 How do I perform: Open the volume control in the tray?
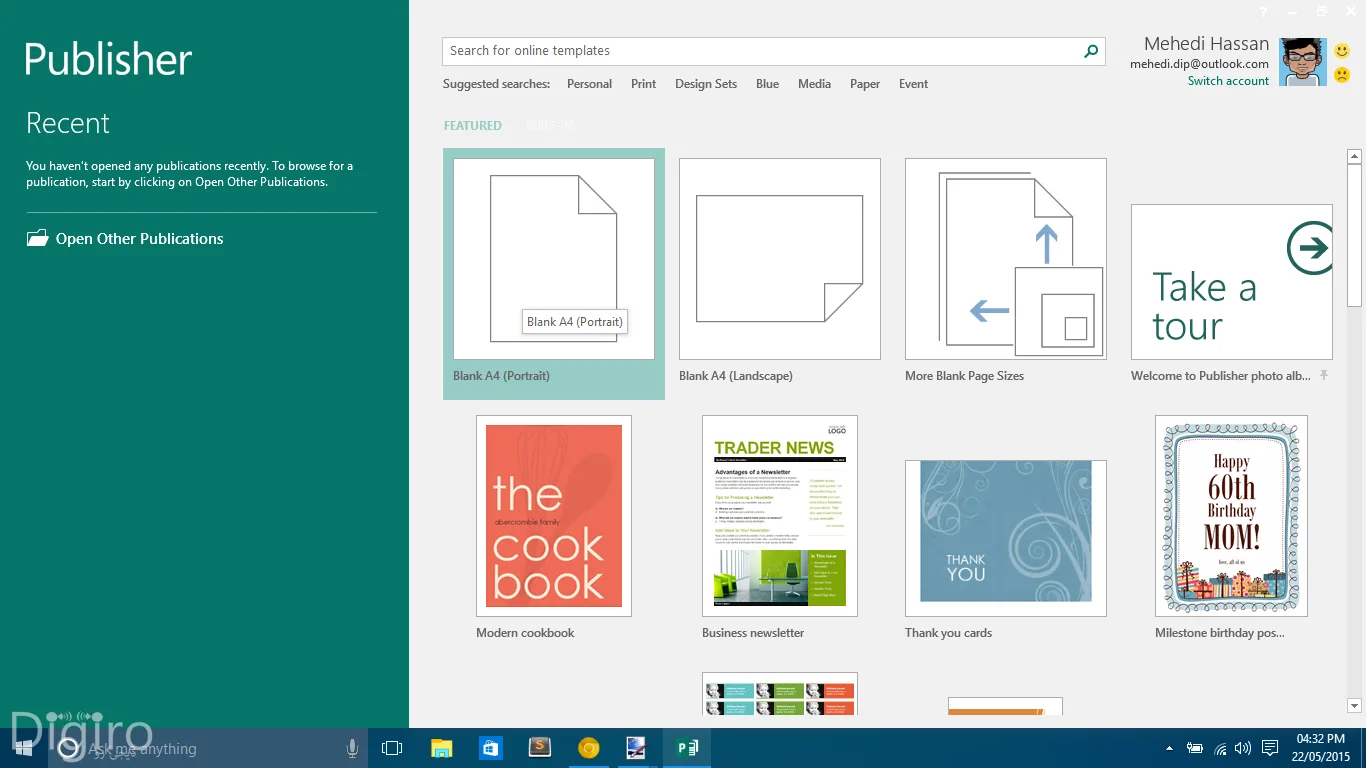pos(1243,748)
